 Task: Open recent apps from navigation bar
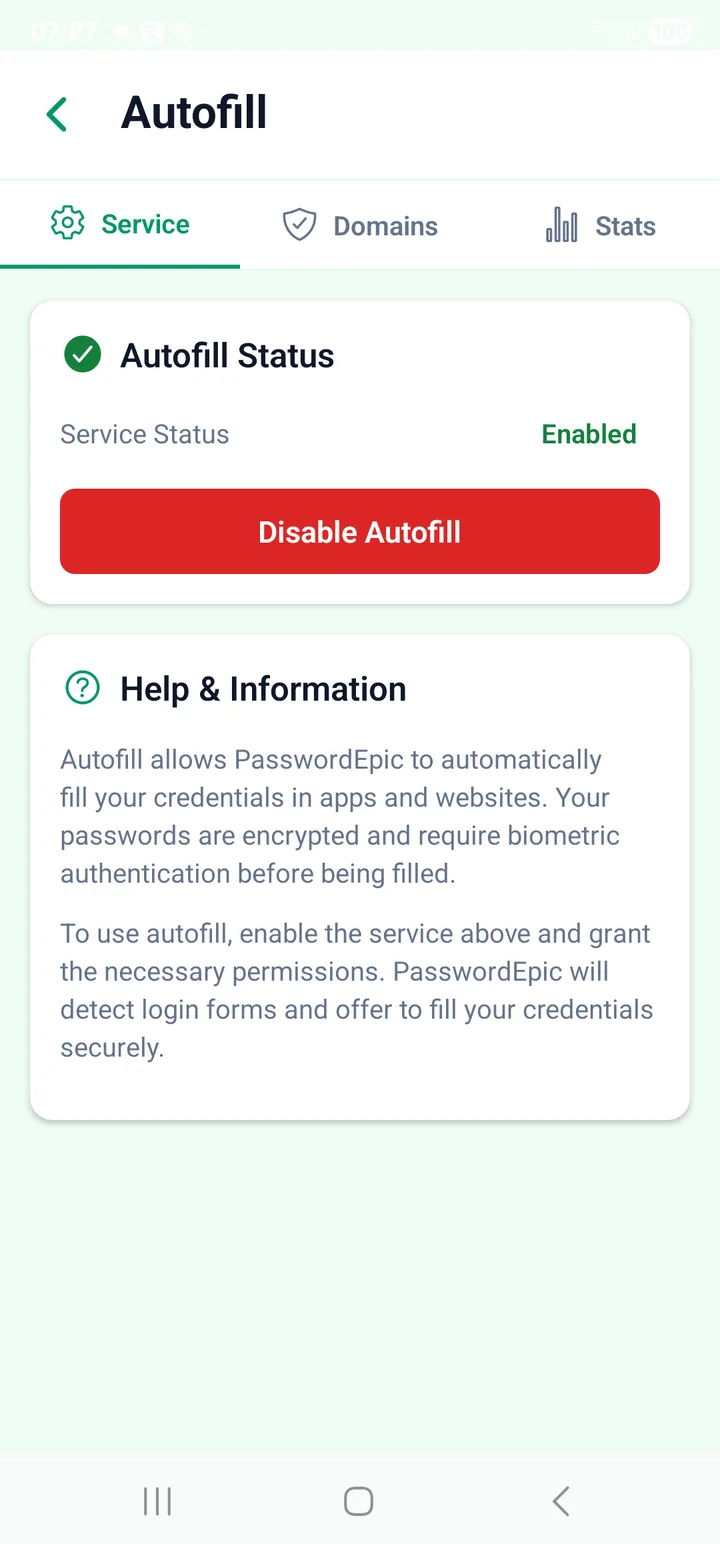coord(157,1501)
